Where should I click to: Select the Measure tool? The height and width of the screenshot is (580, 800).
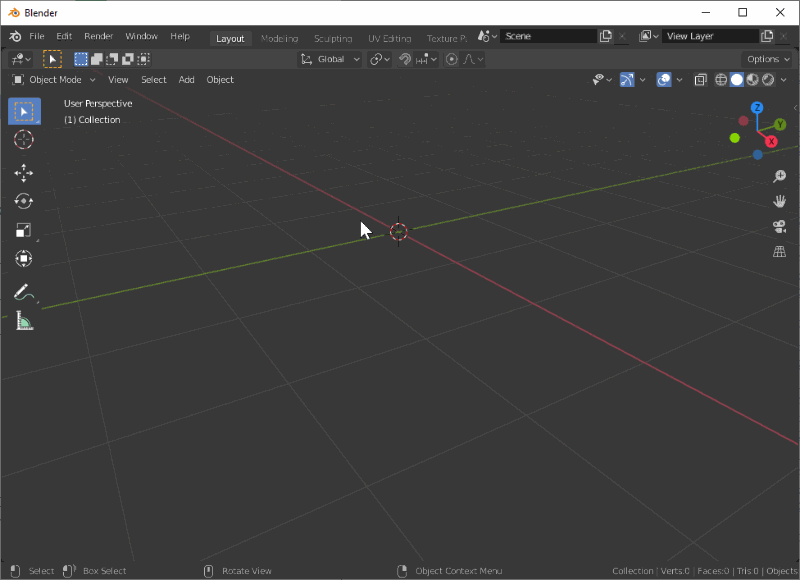click(x=24, y=322)
